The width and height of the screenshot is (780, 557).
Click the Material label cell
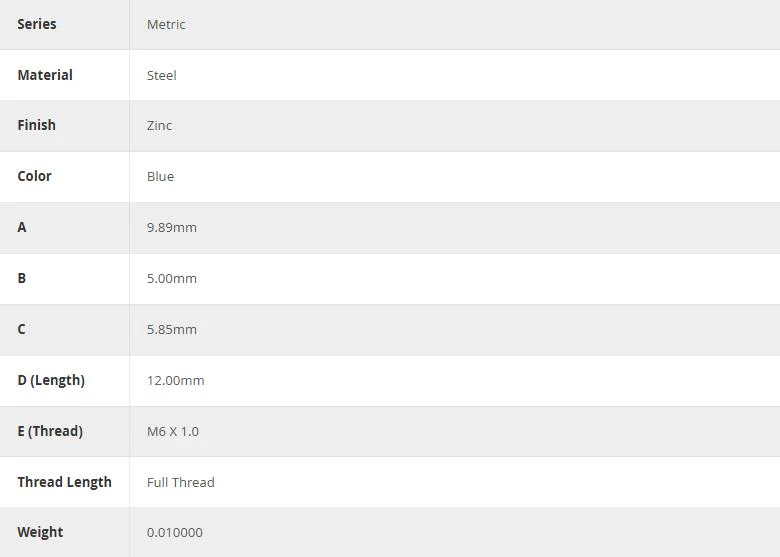click(45, 75)
